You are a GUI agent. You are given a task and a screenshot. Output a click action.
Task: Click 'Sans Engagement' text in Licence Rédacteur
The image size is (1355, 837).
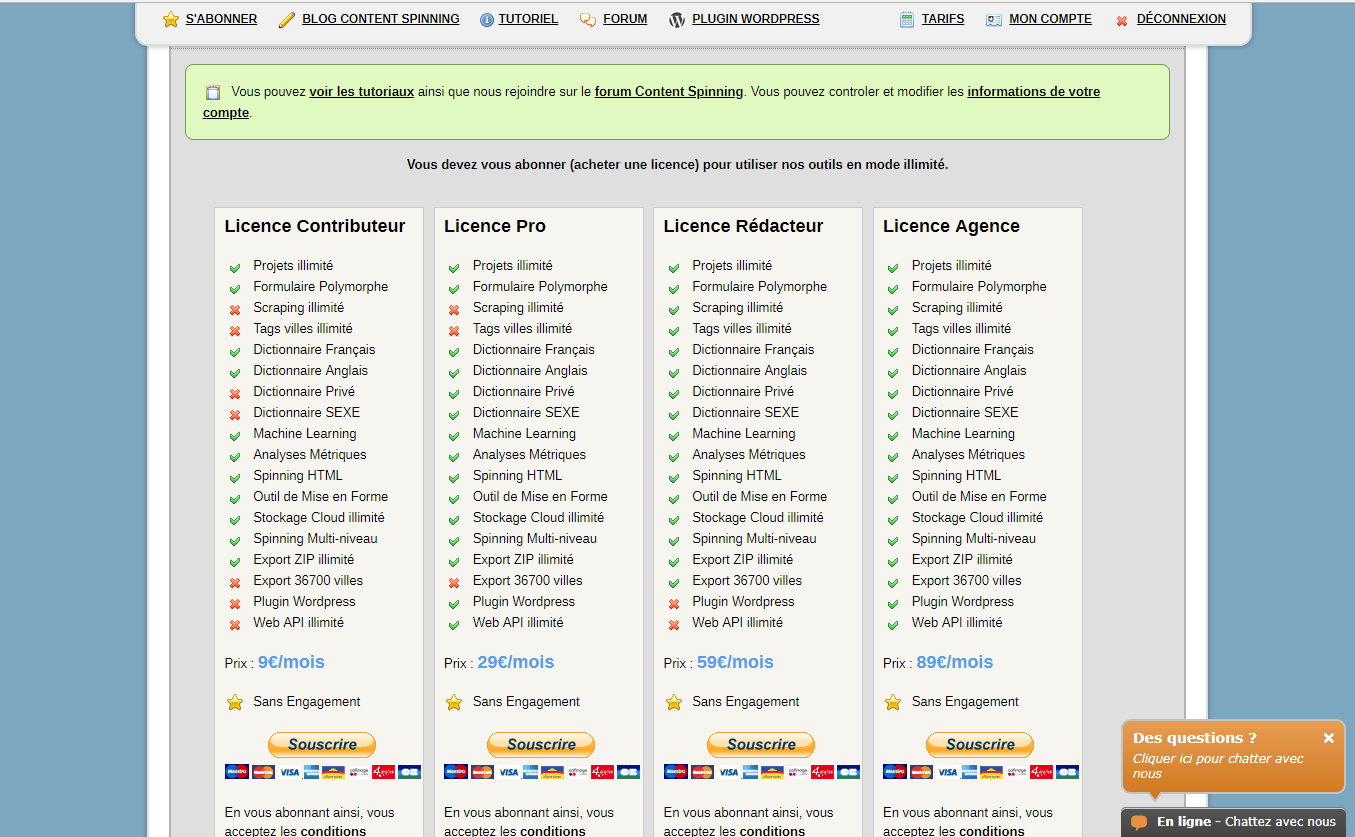click(746, 702)
